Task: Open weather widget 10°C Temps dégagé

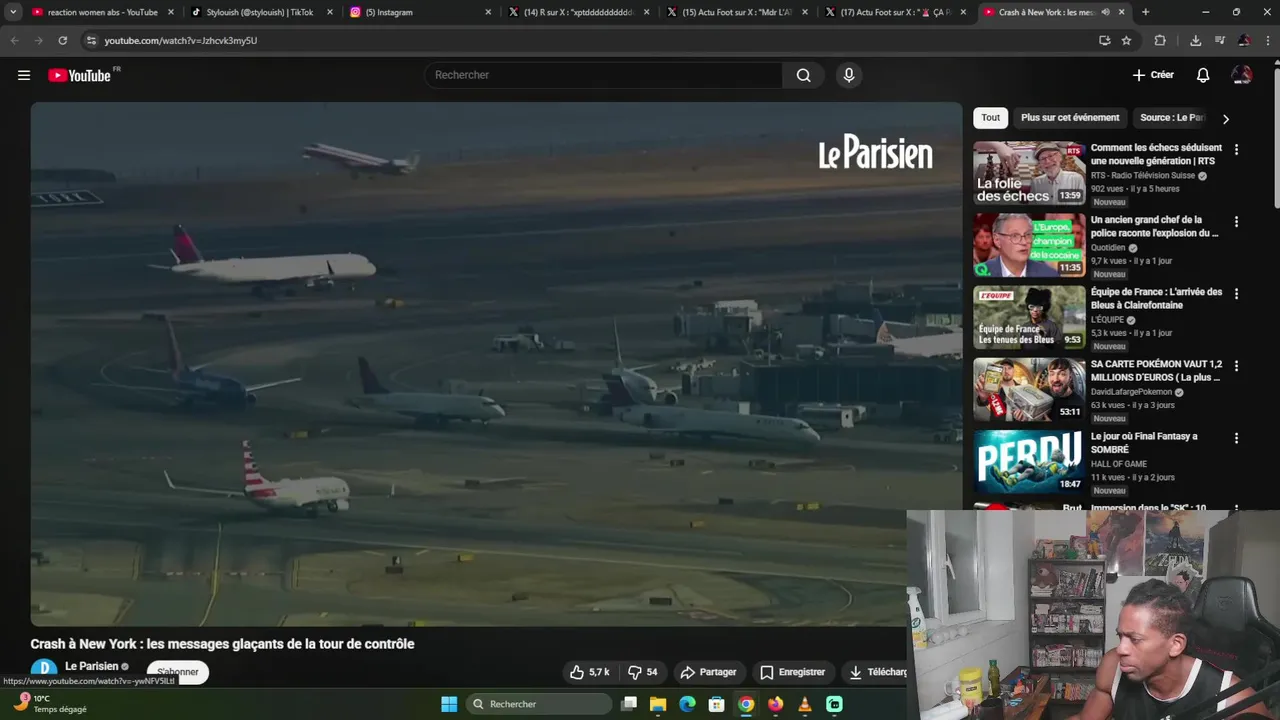Action: click(50, 704)
